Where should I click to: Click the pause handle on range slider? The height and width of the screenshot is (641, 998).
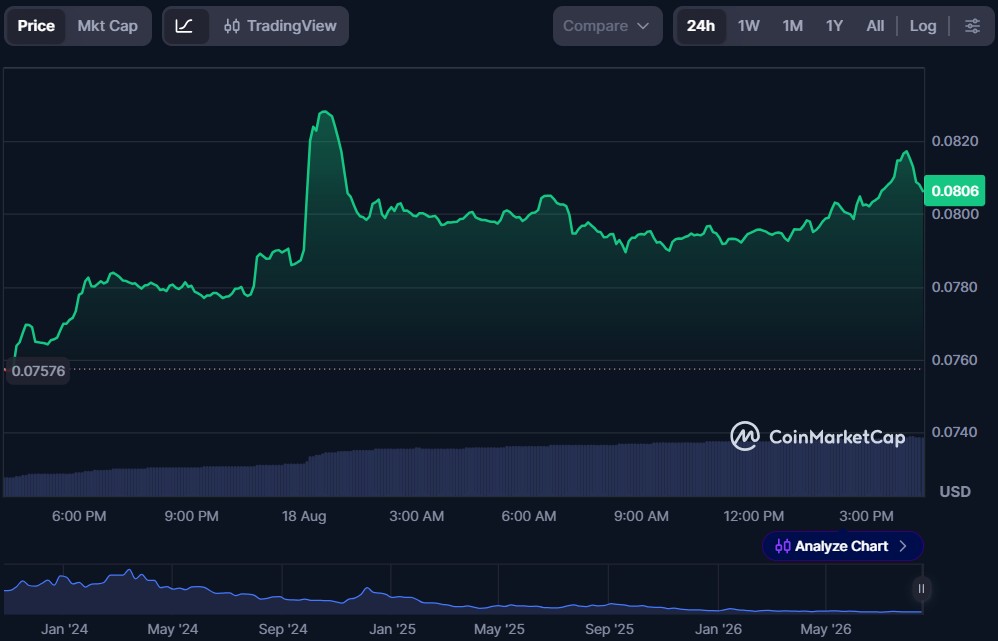tap(921, 589)
